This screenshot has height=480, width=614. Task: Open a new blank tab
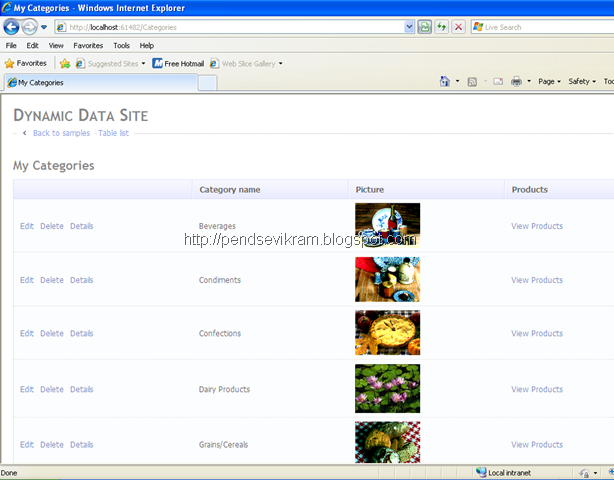[x=208, y=83]
